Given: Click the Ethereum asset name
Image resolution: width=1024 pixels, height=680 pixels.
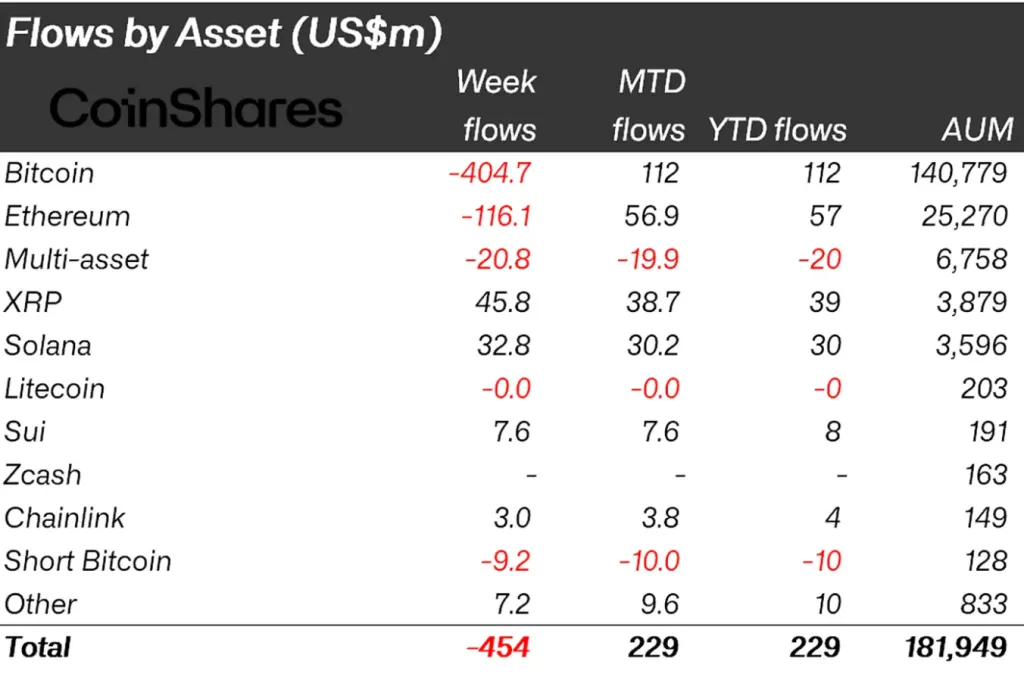Looking at the screenshot, I should click(67, 216).
